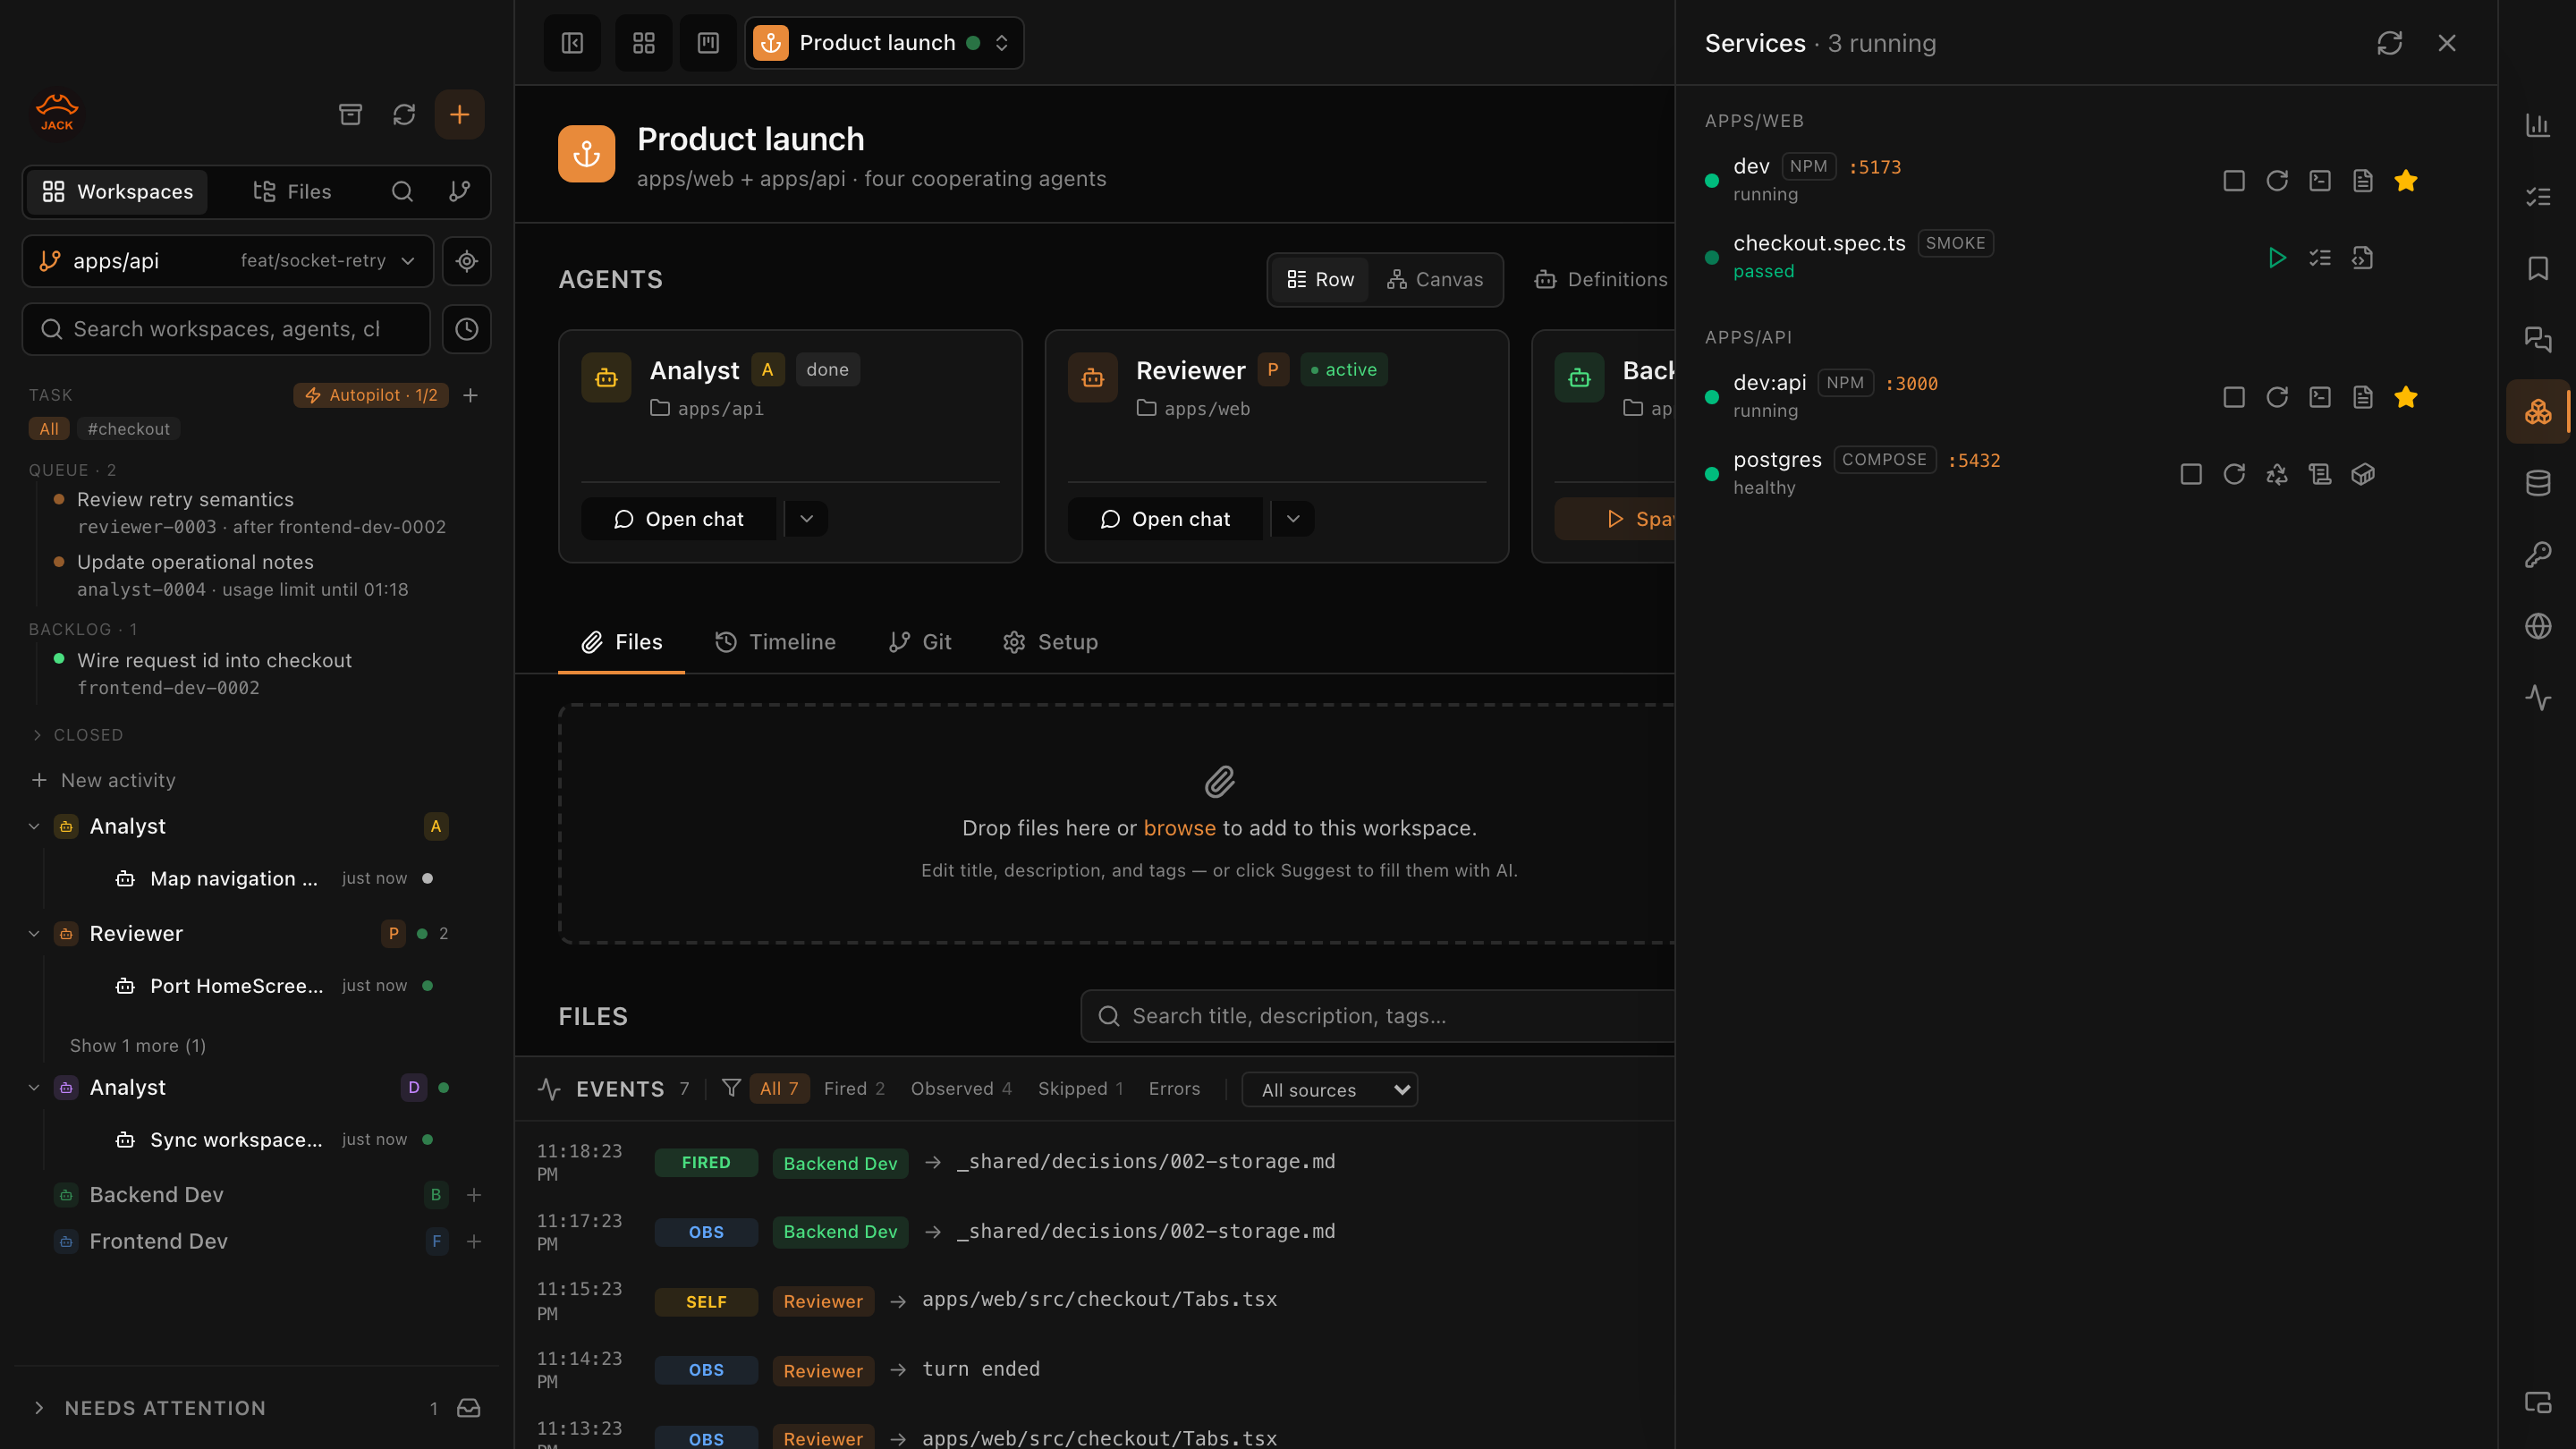Screen dimensions: 2576x1449
Task: Open the bookmark icon in right sidebar
Action: pos(2537,268)
